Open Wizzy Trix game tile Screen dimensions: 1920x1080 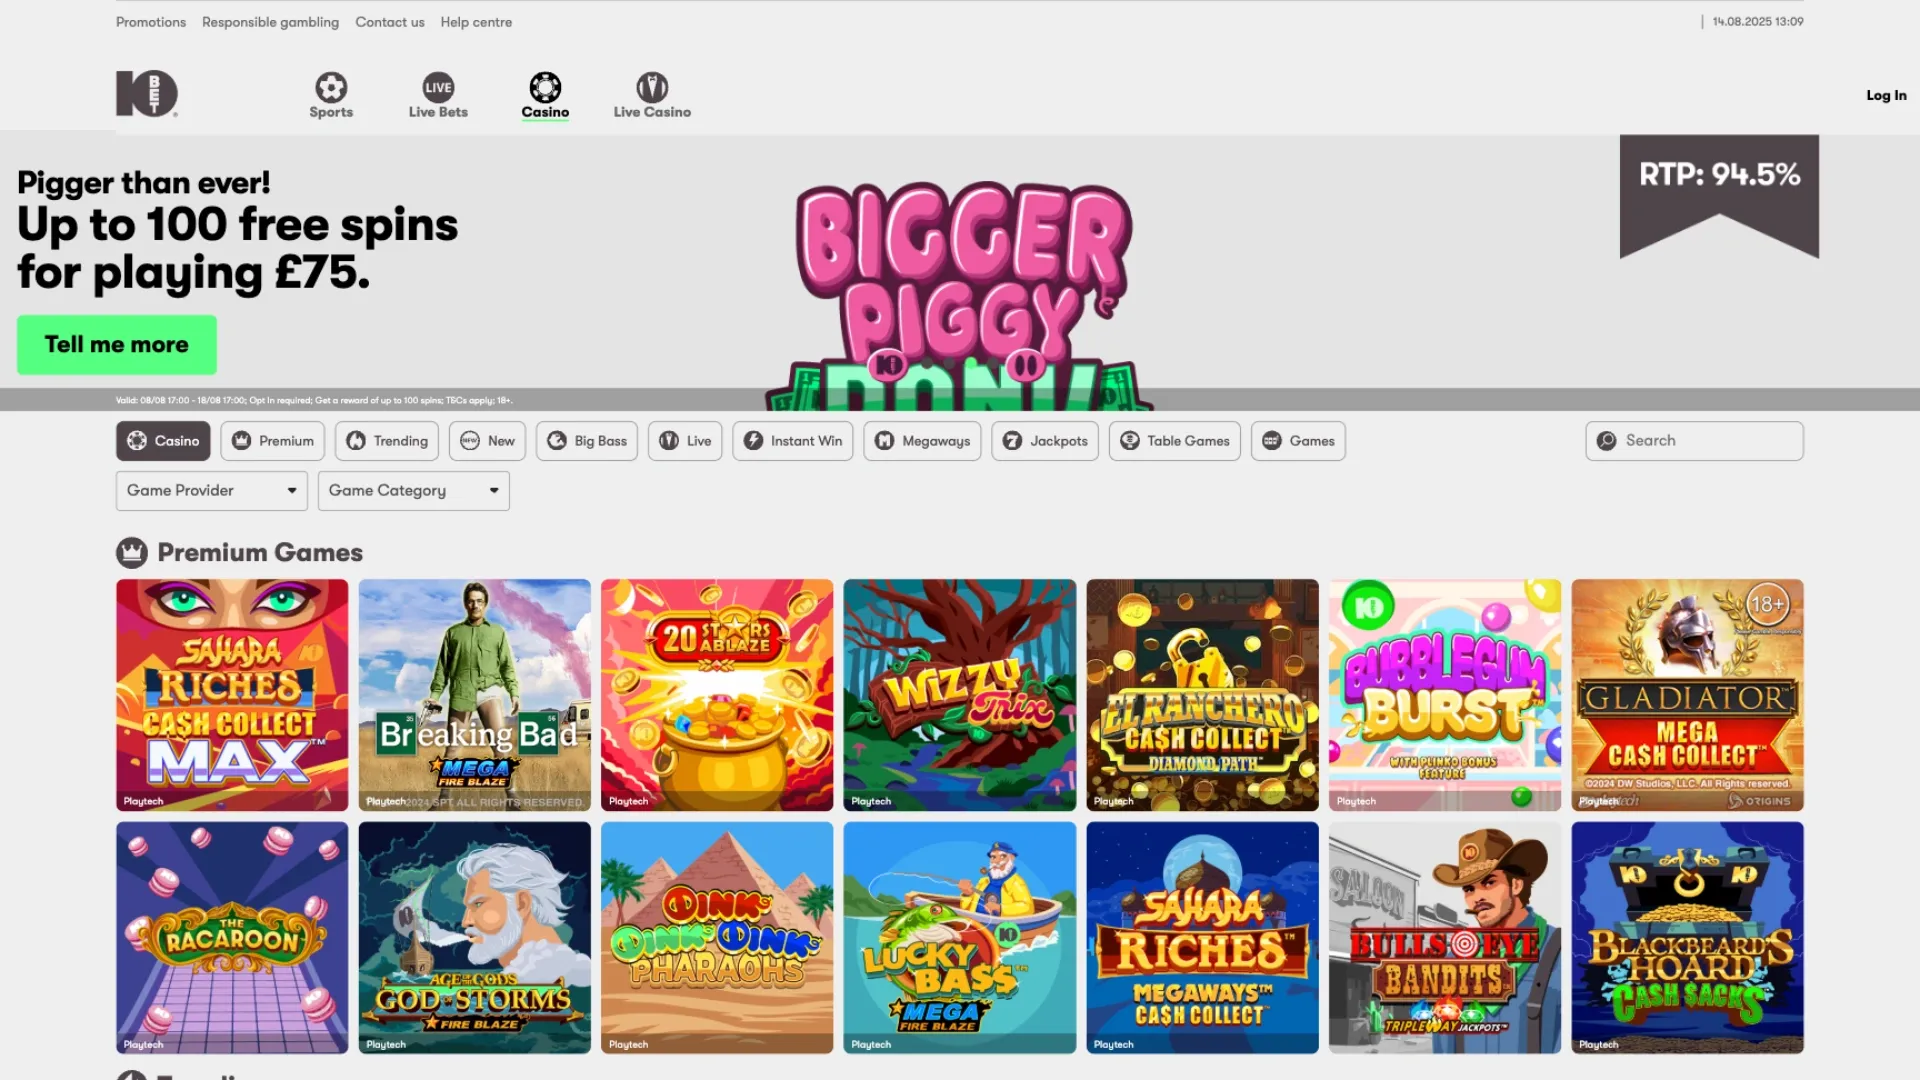tap(960, 695)
